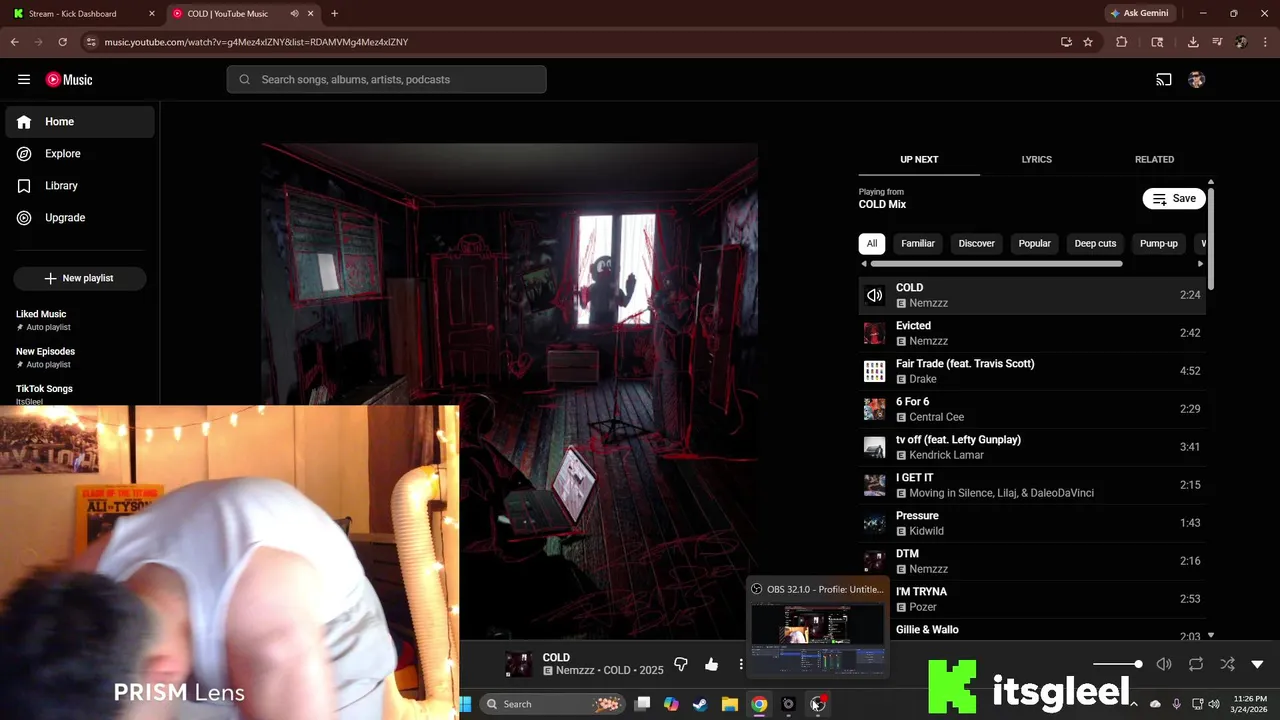Screen dimensions: 1280x720
Task: Bookmark this page with star icon
Action: coord(1088,42)
